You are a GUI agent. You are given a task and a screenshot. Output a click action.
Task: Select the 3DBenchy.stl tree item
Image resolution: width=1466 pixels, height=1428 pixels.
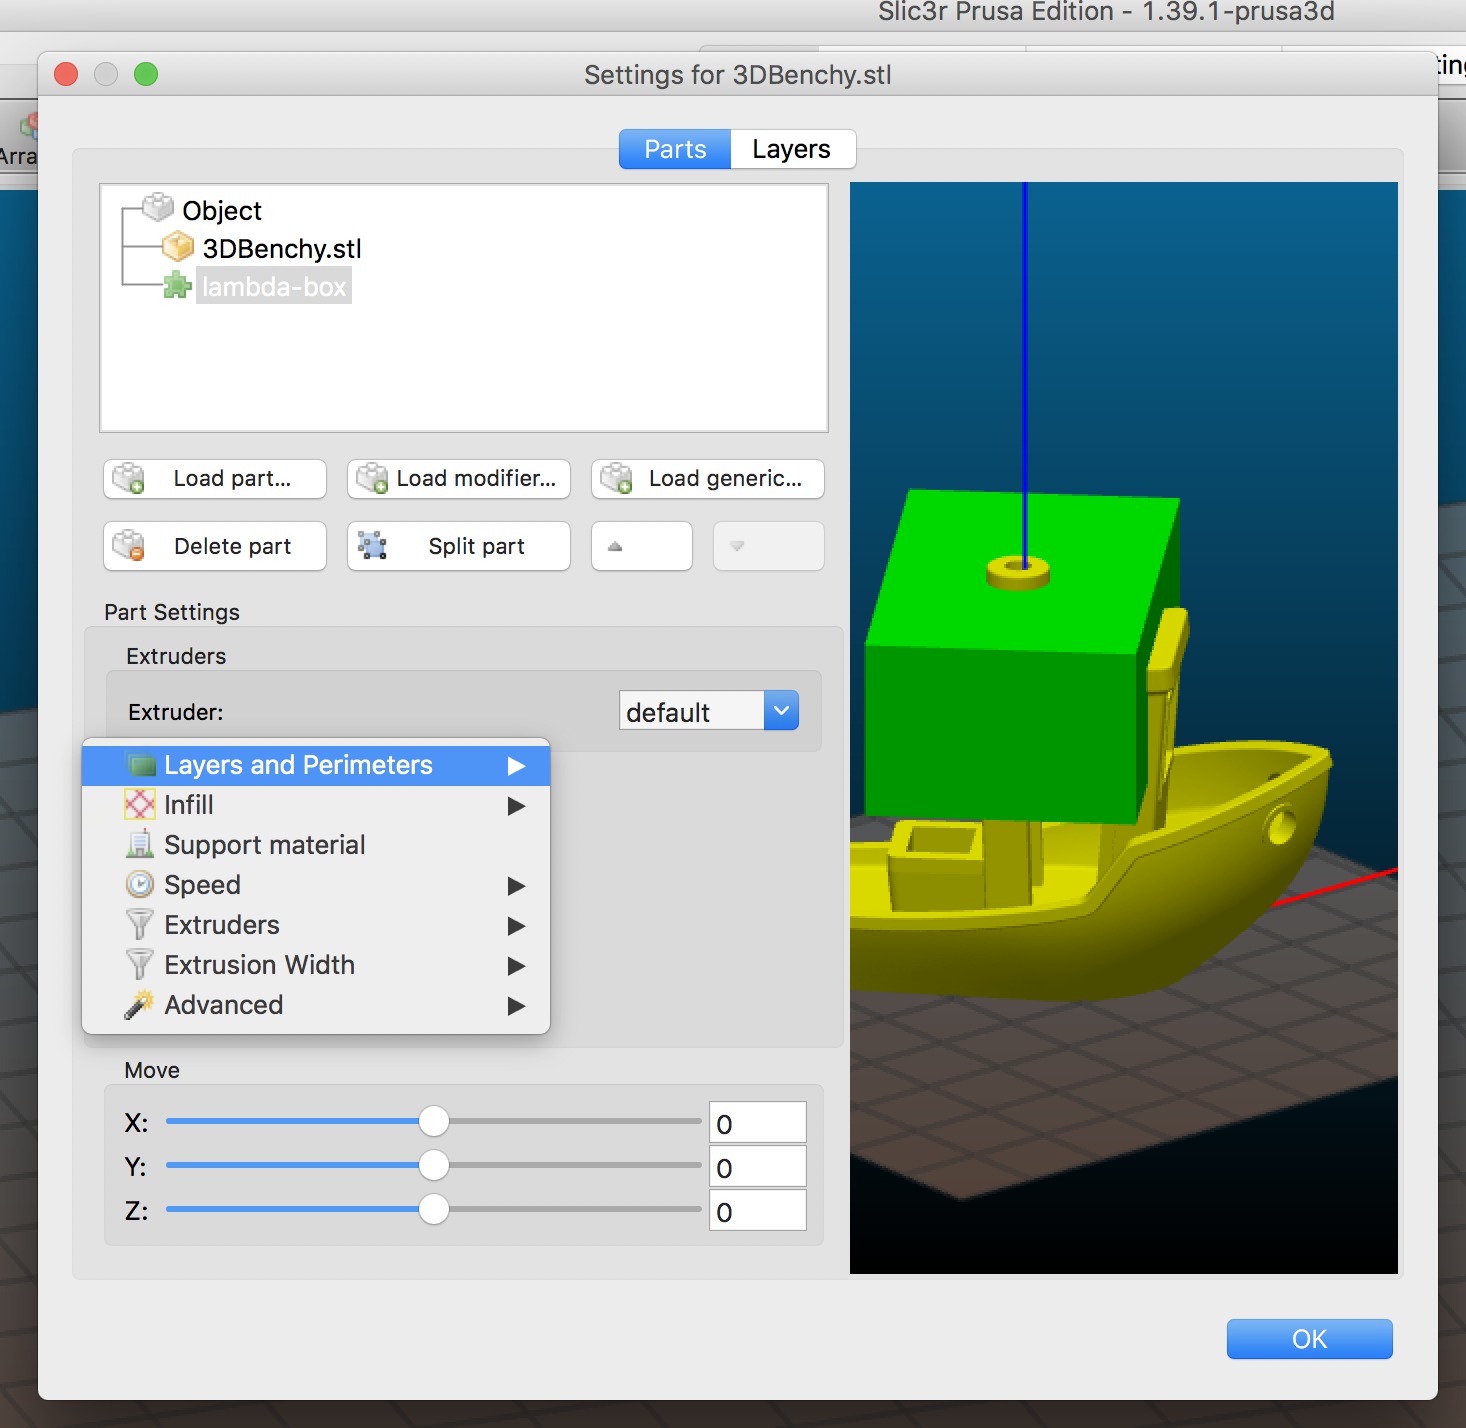pos(282,248)
